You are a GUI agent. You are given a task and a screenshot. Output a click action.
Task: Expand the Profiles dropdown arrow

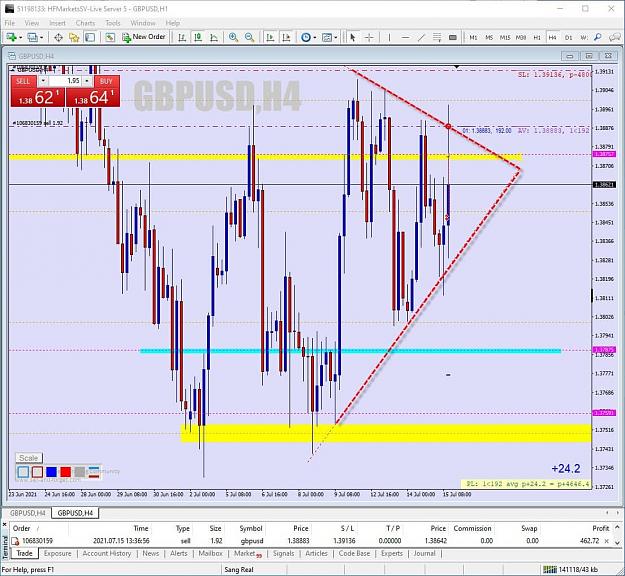(41, 37)
